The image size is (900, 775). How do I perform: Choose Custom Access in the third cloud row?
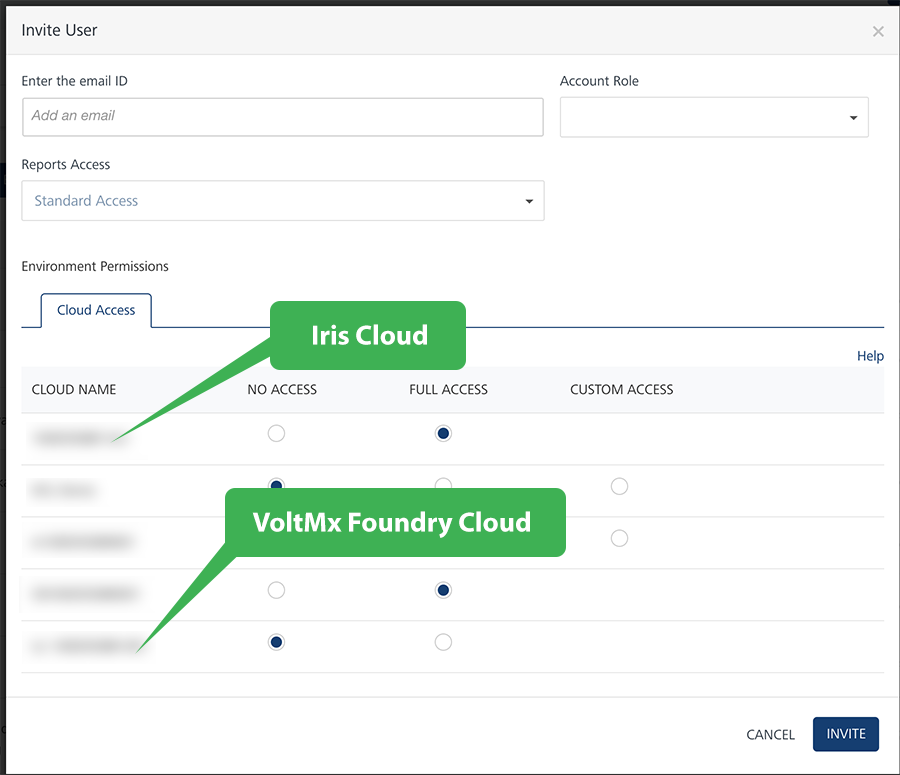[620, 538]
